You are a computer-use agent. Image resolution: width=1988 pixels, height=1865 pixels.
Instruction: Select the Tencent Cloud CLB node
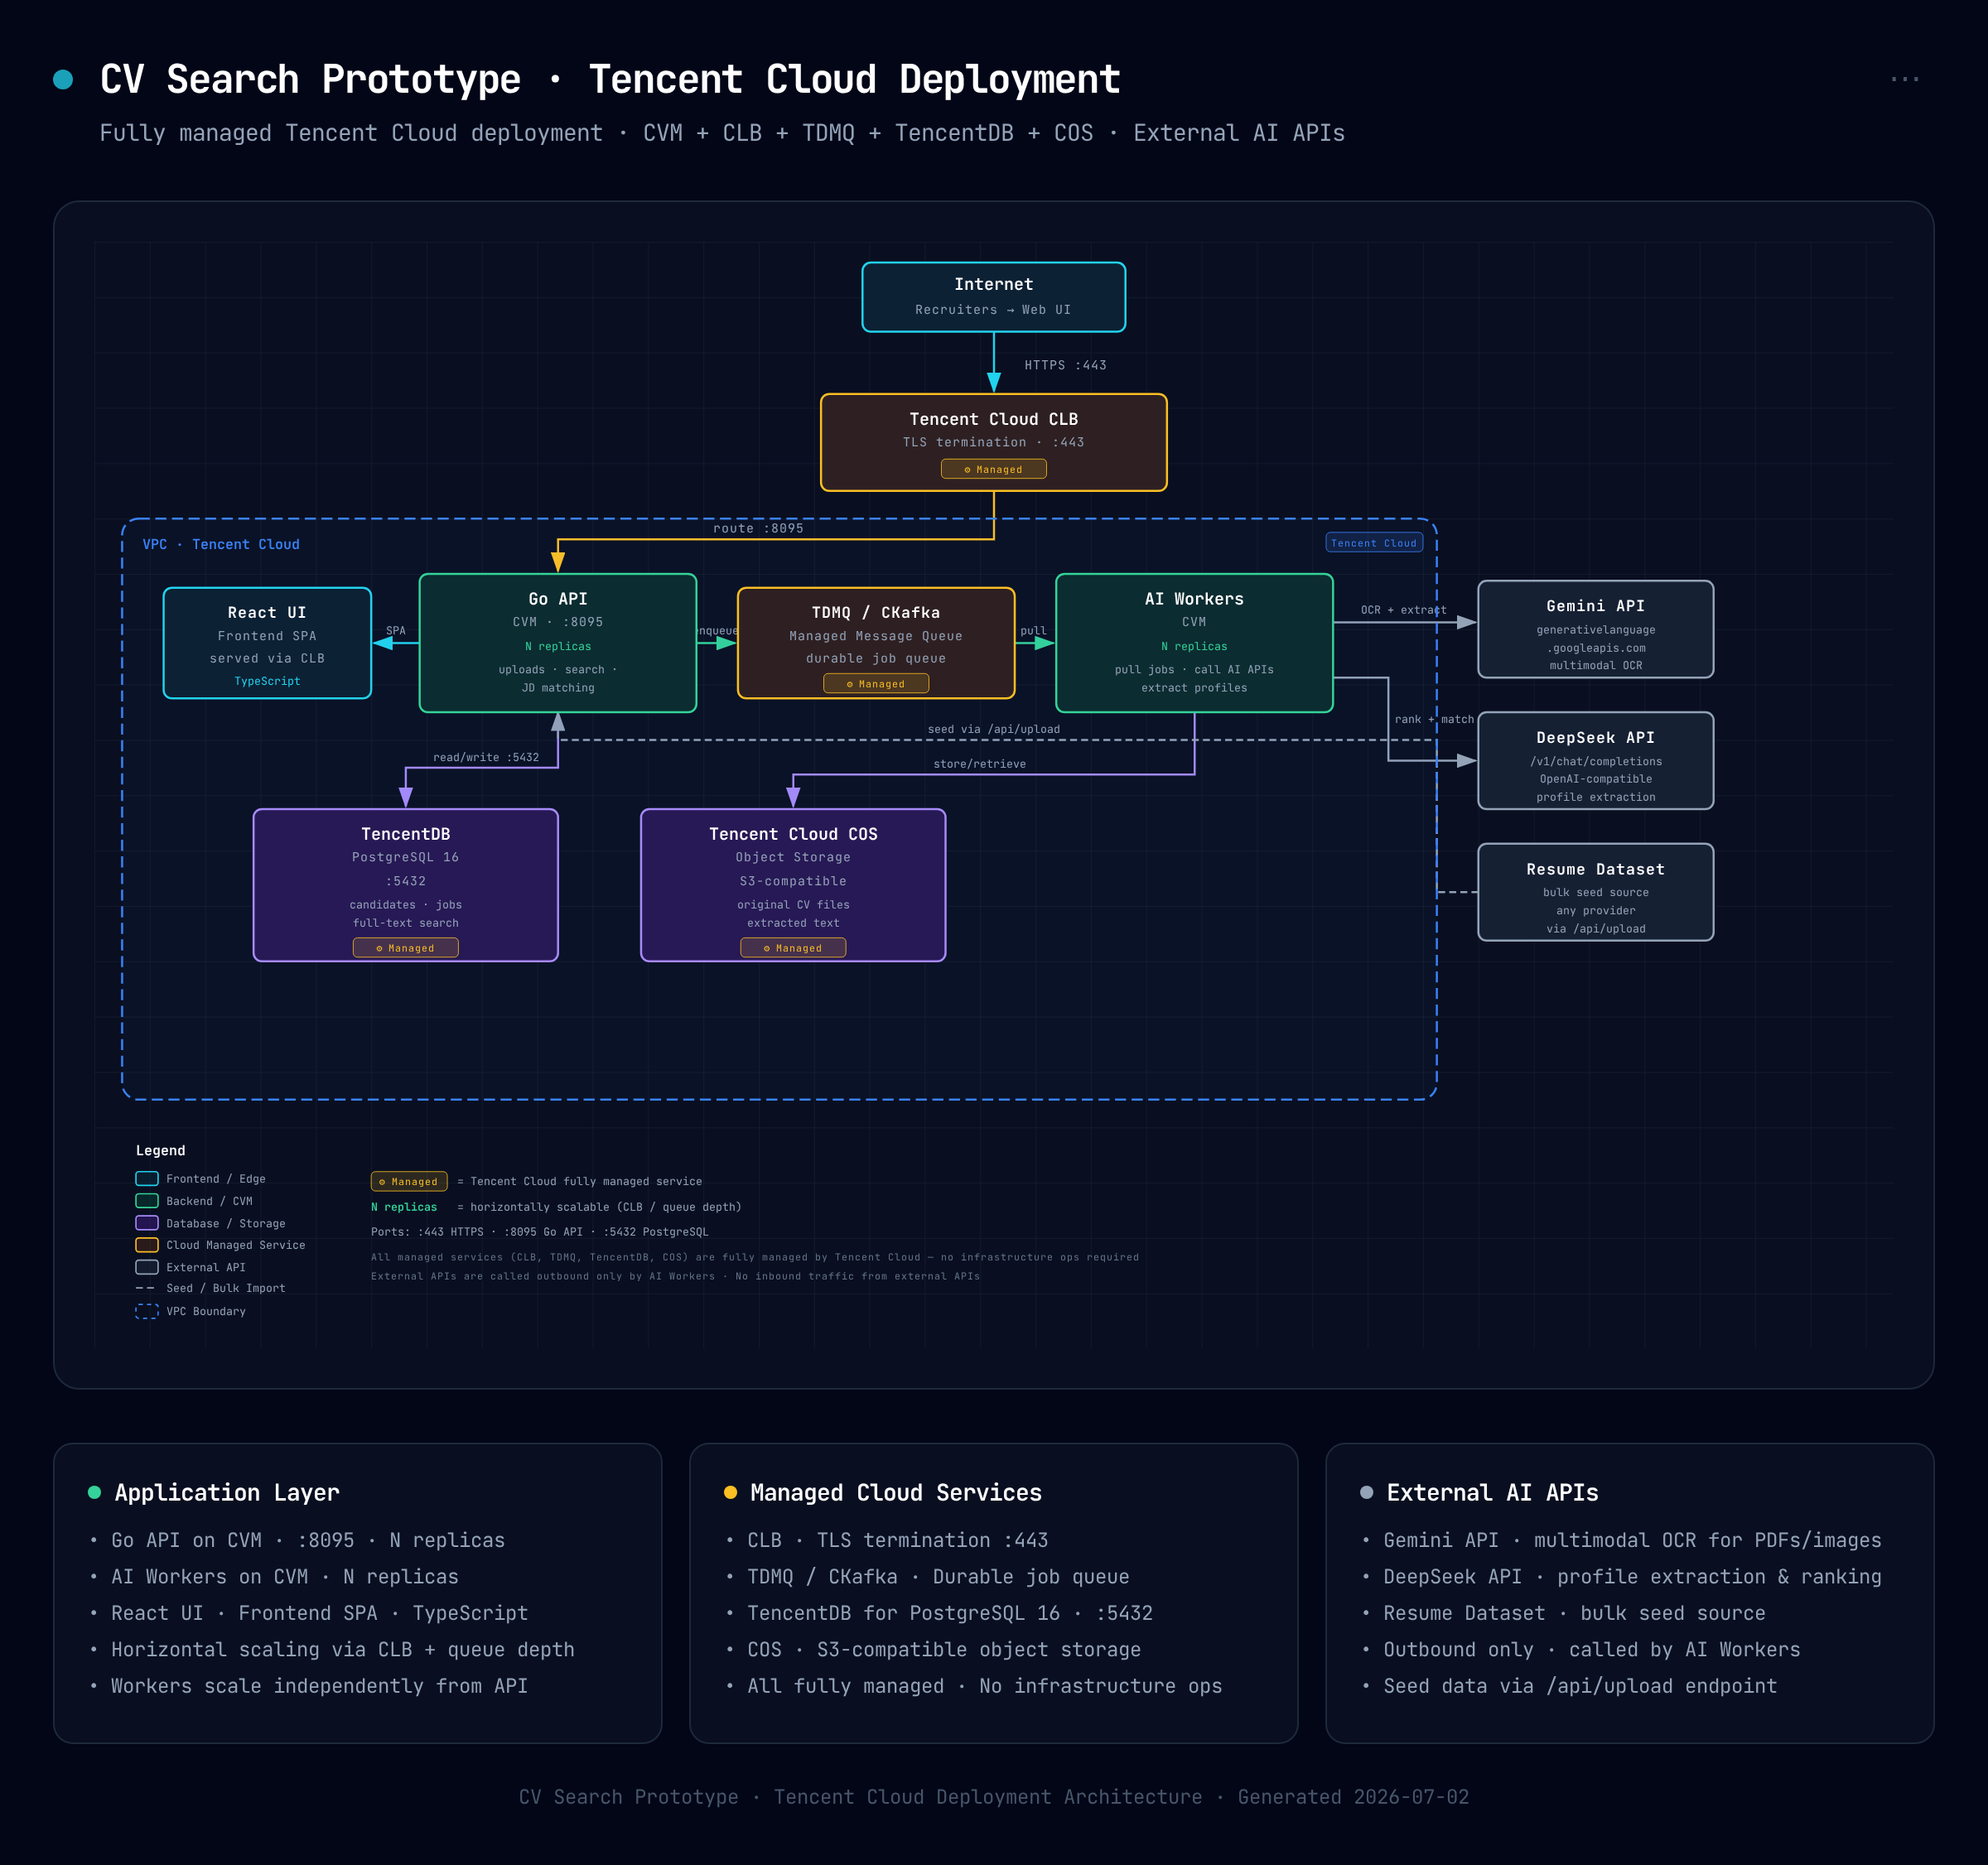(x=993, y=442)
